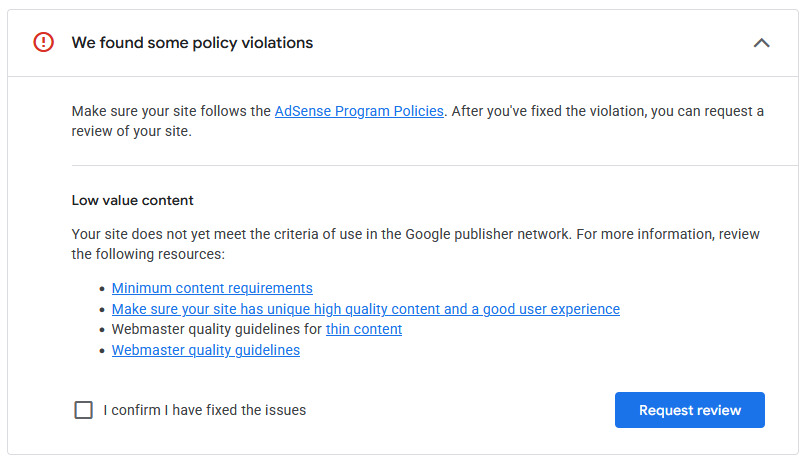Click the bullet before Minimum content requirements

(103, 289)
